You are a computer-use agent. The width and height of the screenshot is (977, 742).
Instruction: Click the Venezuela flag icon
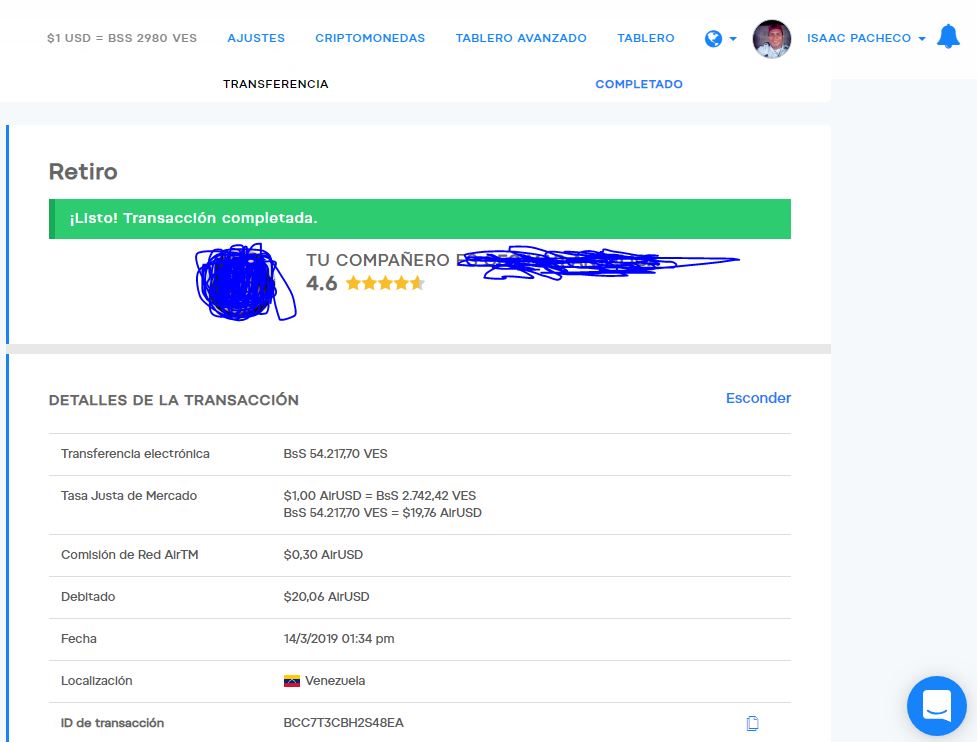tap(292, 681)
